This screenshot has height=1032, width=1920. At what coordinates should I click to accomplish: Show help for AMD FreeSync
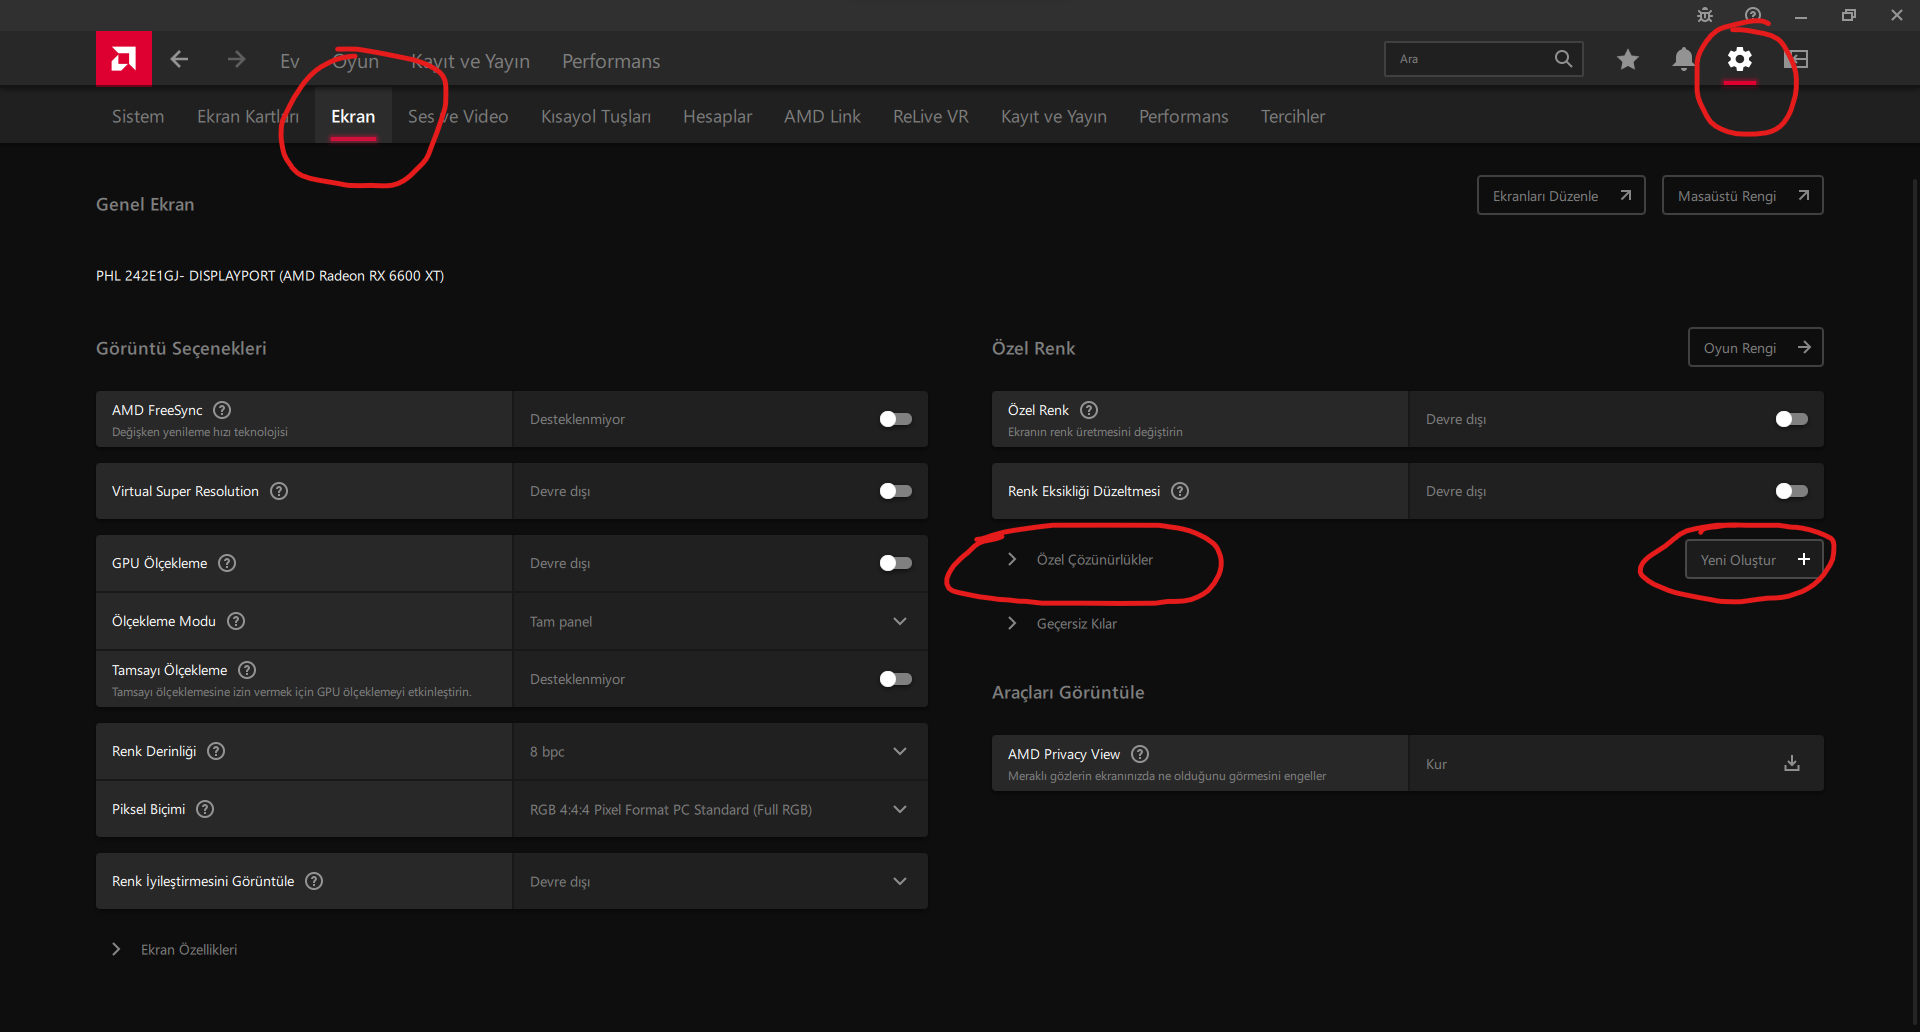(x=222, y=410)
